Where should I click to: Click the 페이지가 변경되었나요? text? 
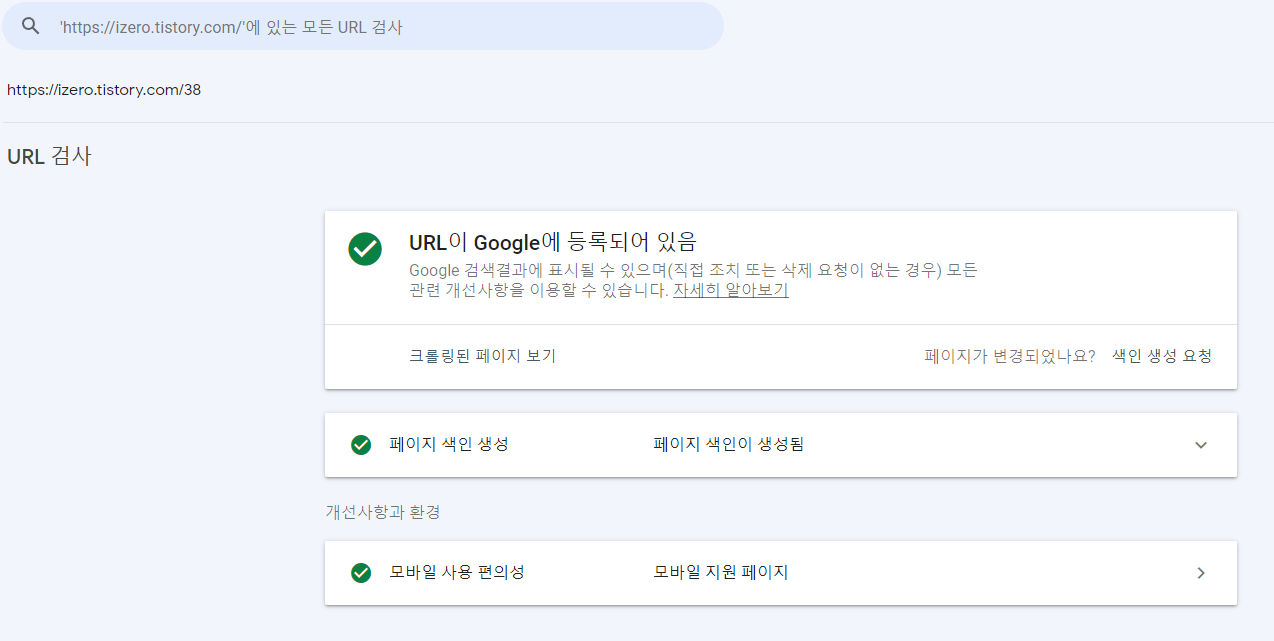(1010, 356)
